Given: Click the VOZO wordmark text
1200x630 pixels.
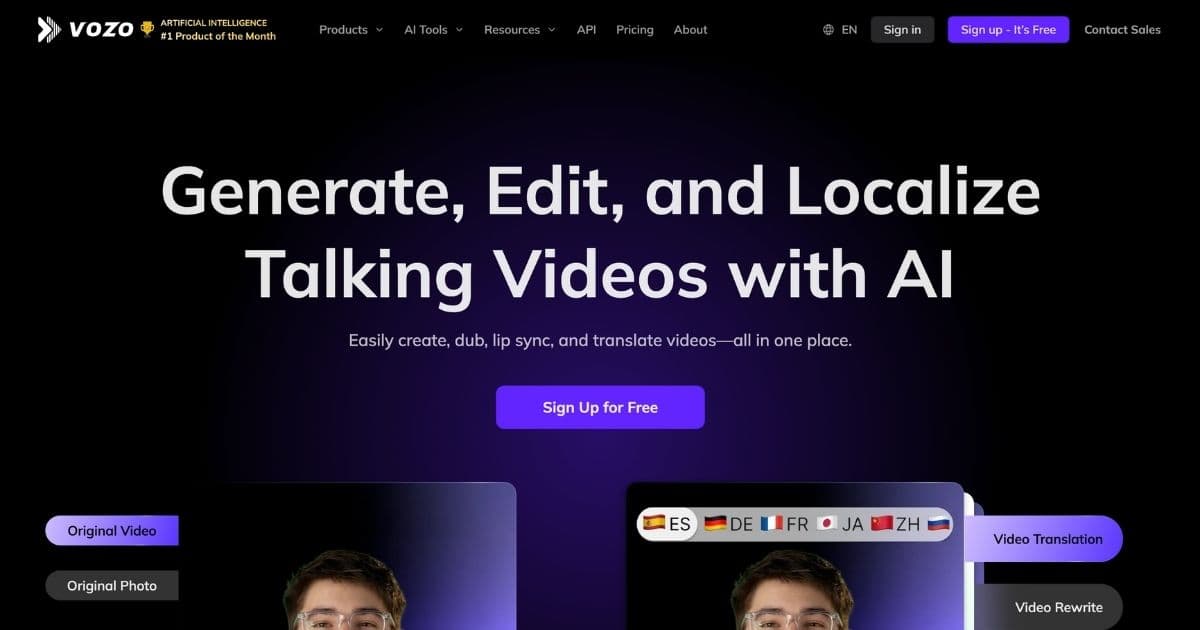Looking at the screenshot, I should (x=101, y=30).
